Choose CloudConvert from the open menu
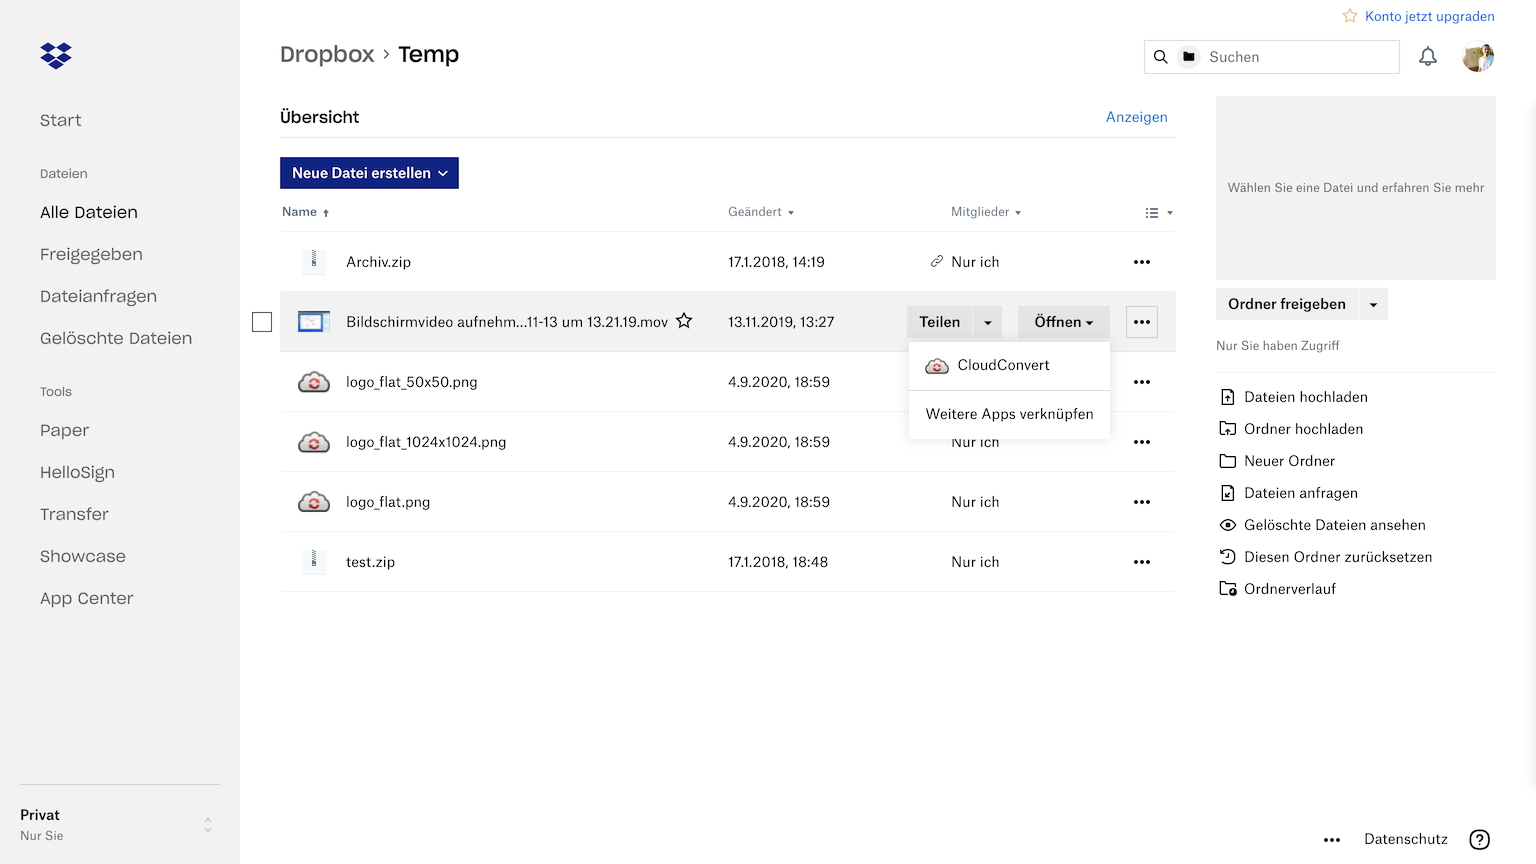The height and width of the screenshot is (864, 1536). coord(1003,365)
